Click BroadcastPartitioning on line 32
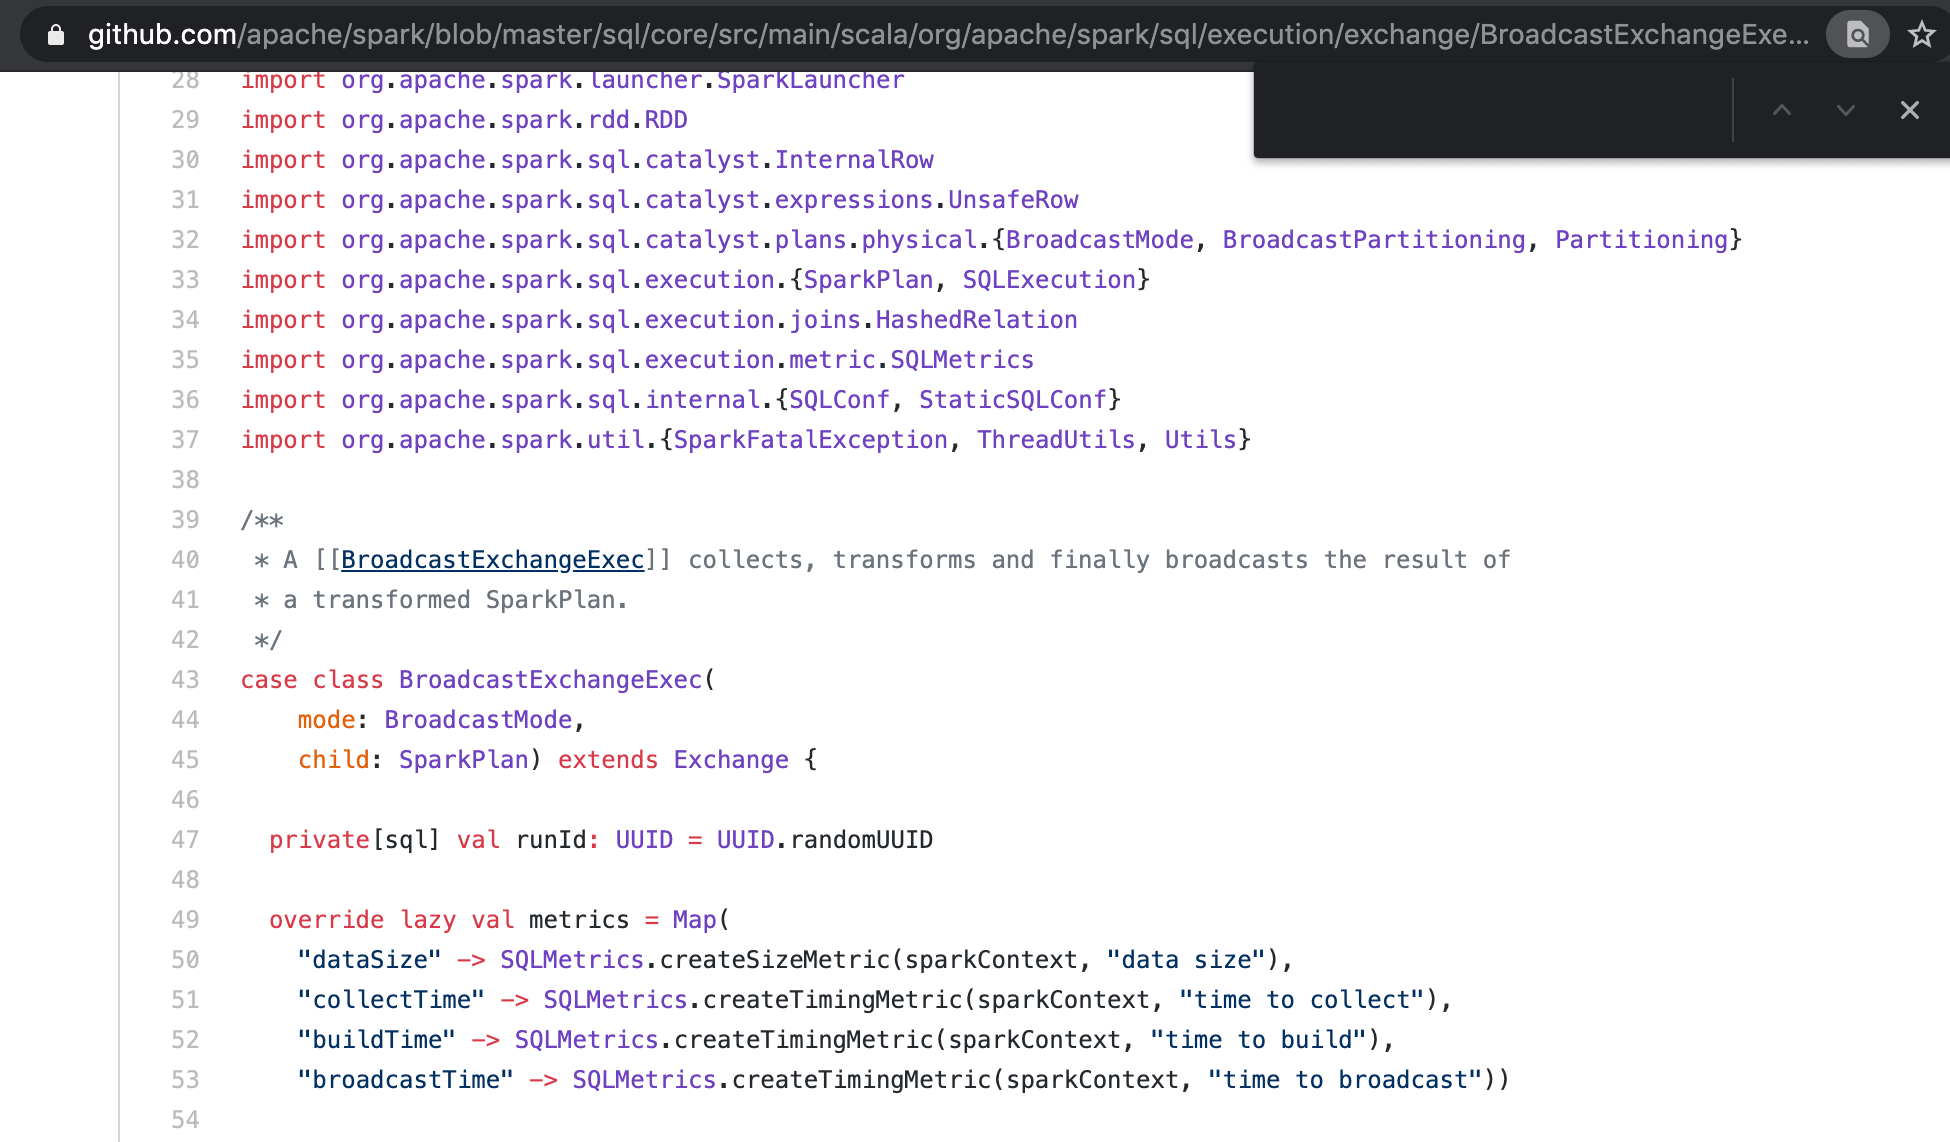Viewport: 1950px width, 1142px height. 1374,240
